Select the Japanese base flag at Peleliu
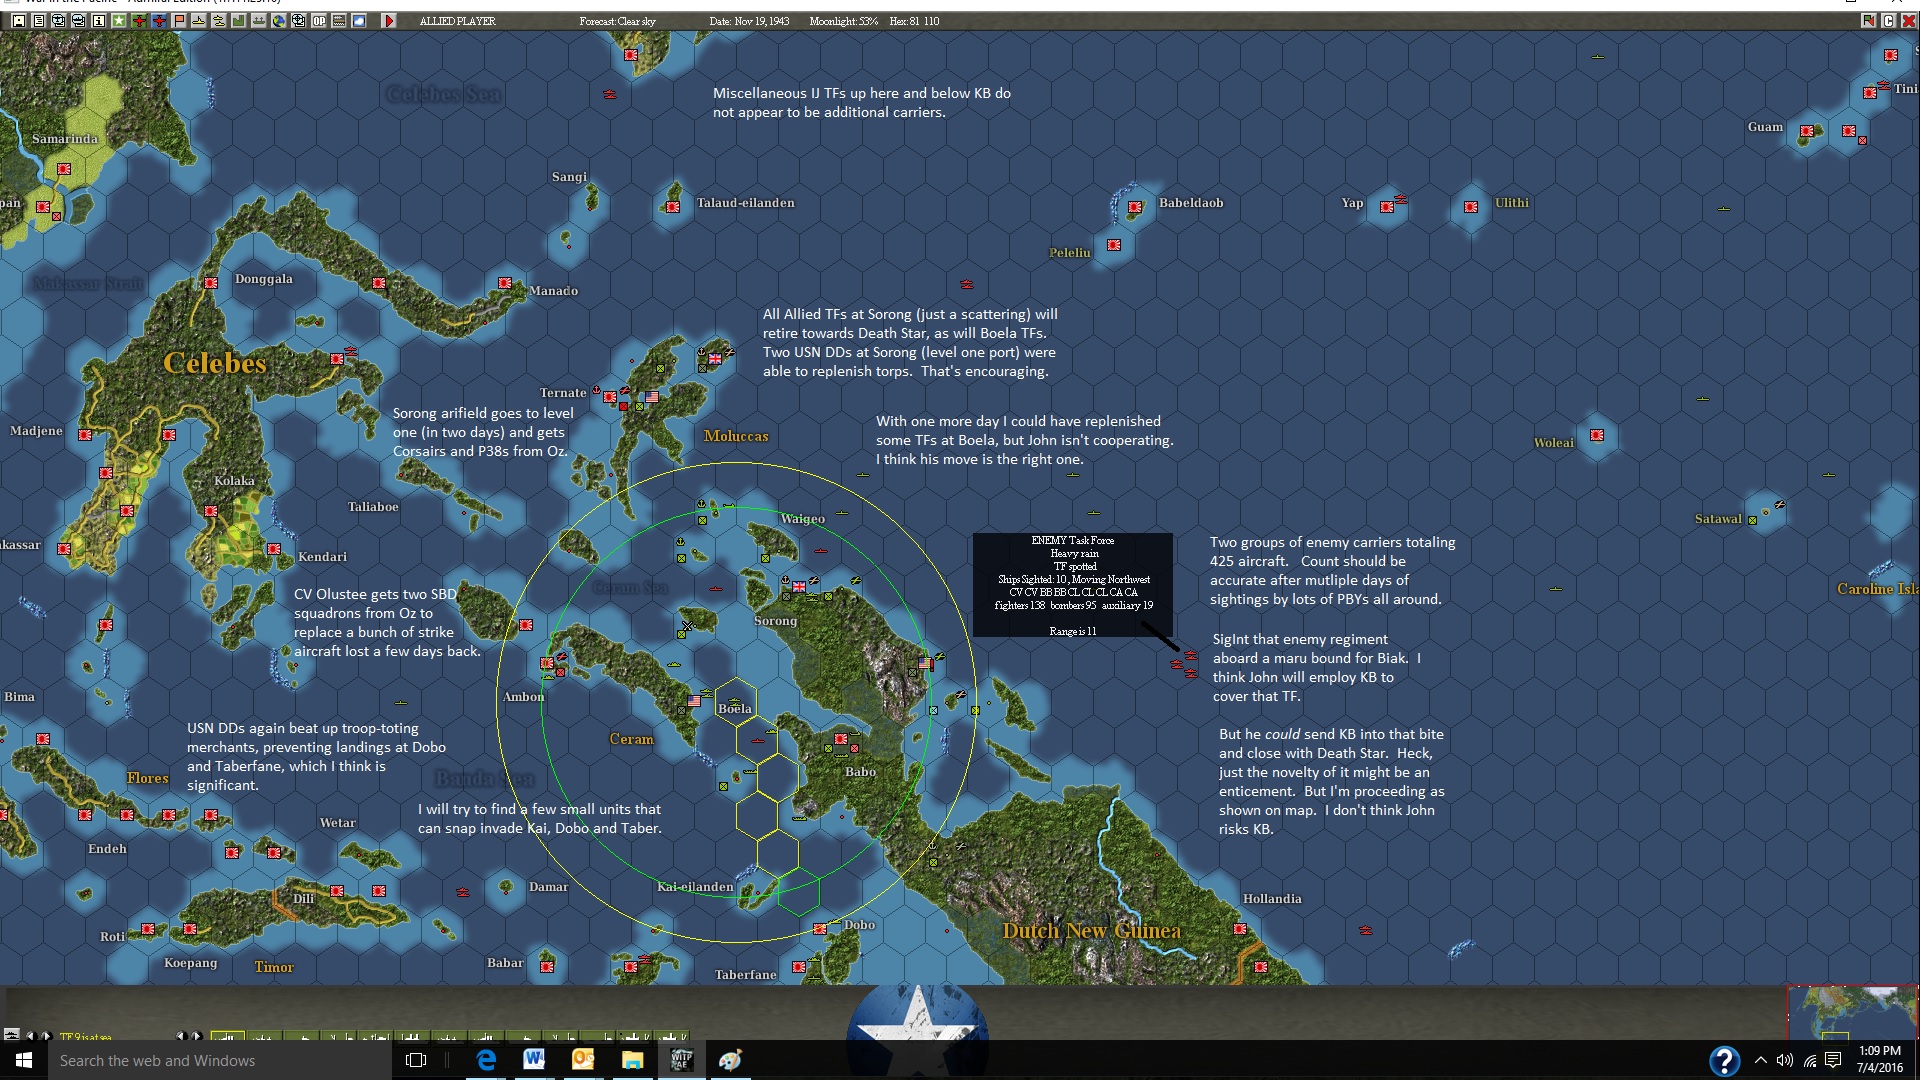 click(1114, 245)
